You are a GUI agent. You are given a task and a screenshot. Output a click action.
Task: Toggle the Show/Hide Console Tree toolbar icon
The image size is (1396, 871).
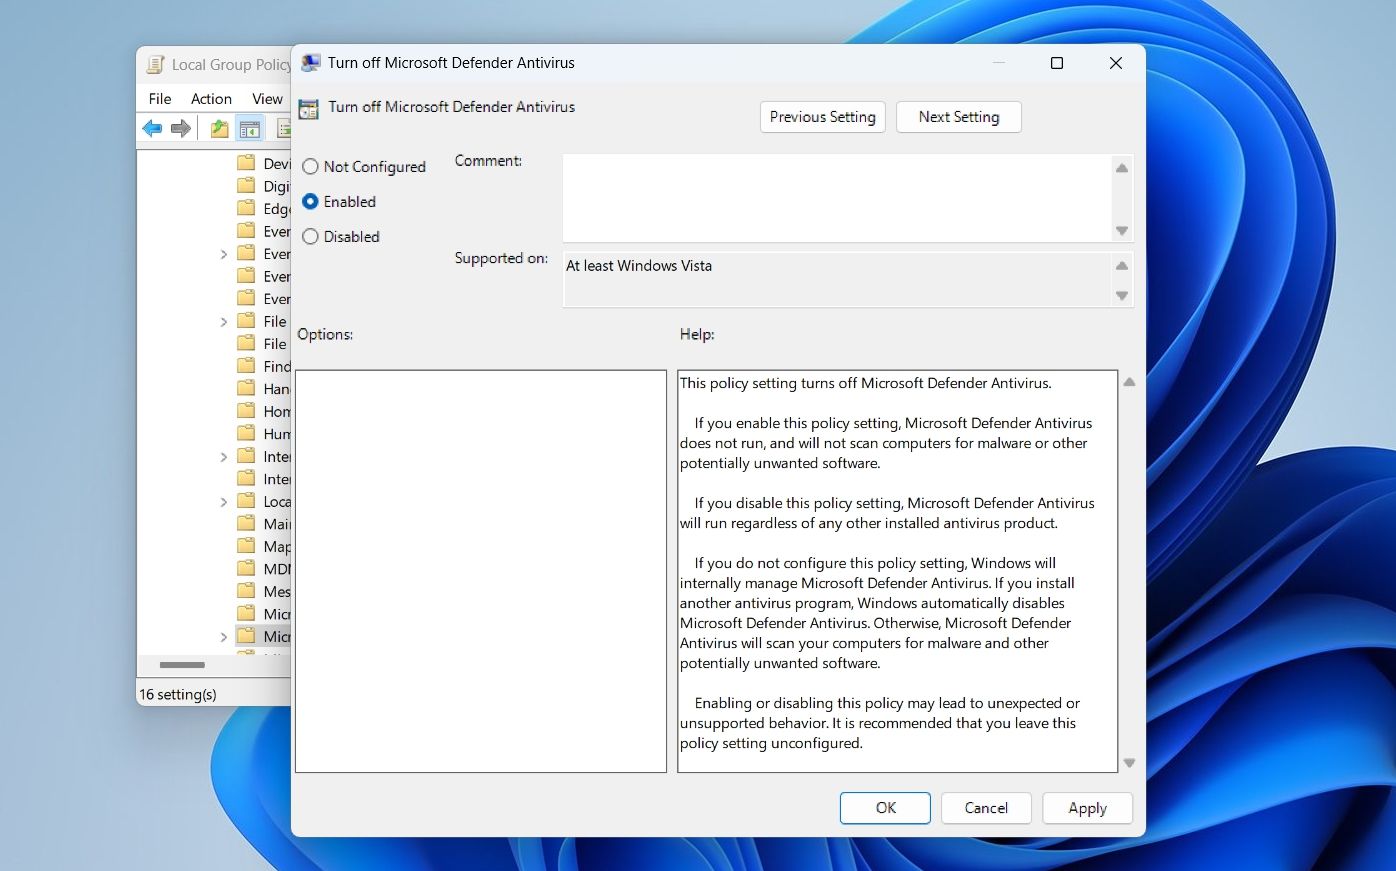tap(250, 128)
